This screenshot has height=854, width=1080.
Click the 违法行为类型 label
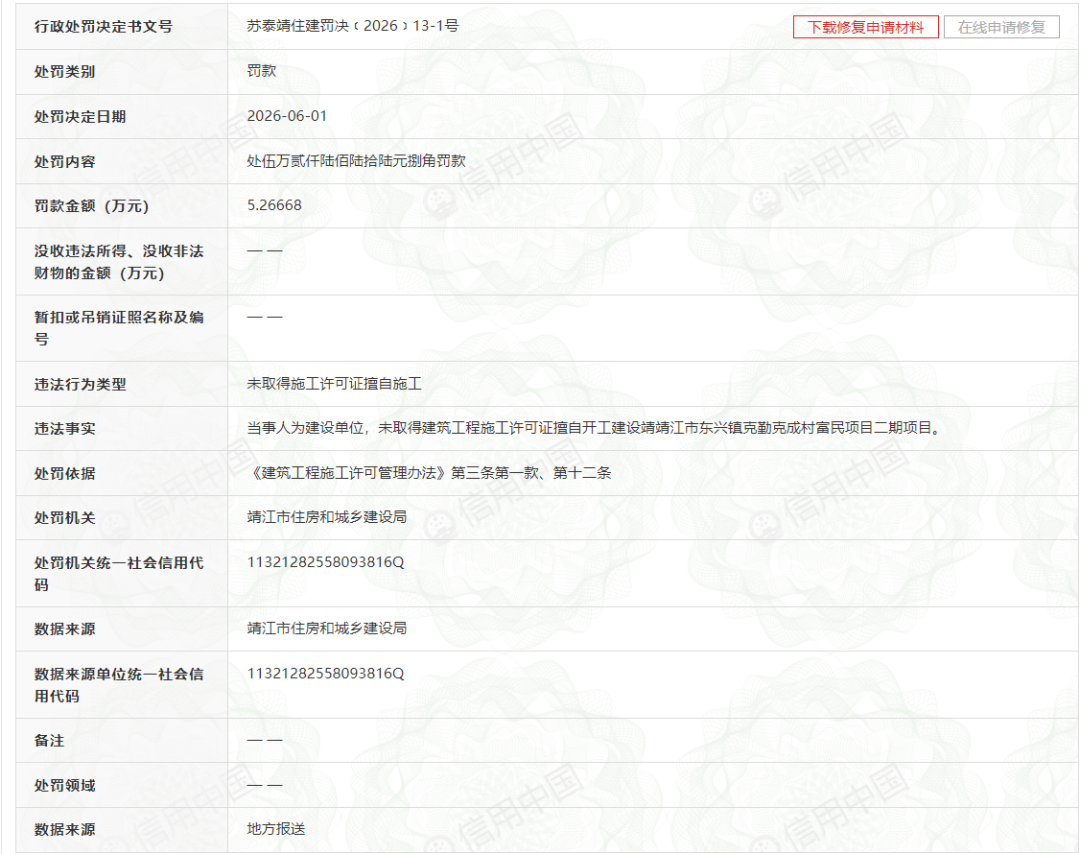coord(80,384)
